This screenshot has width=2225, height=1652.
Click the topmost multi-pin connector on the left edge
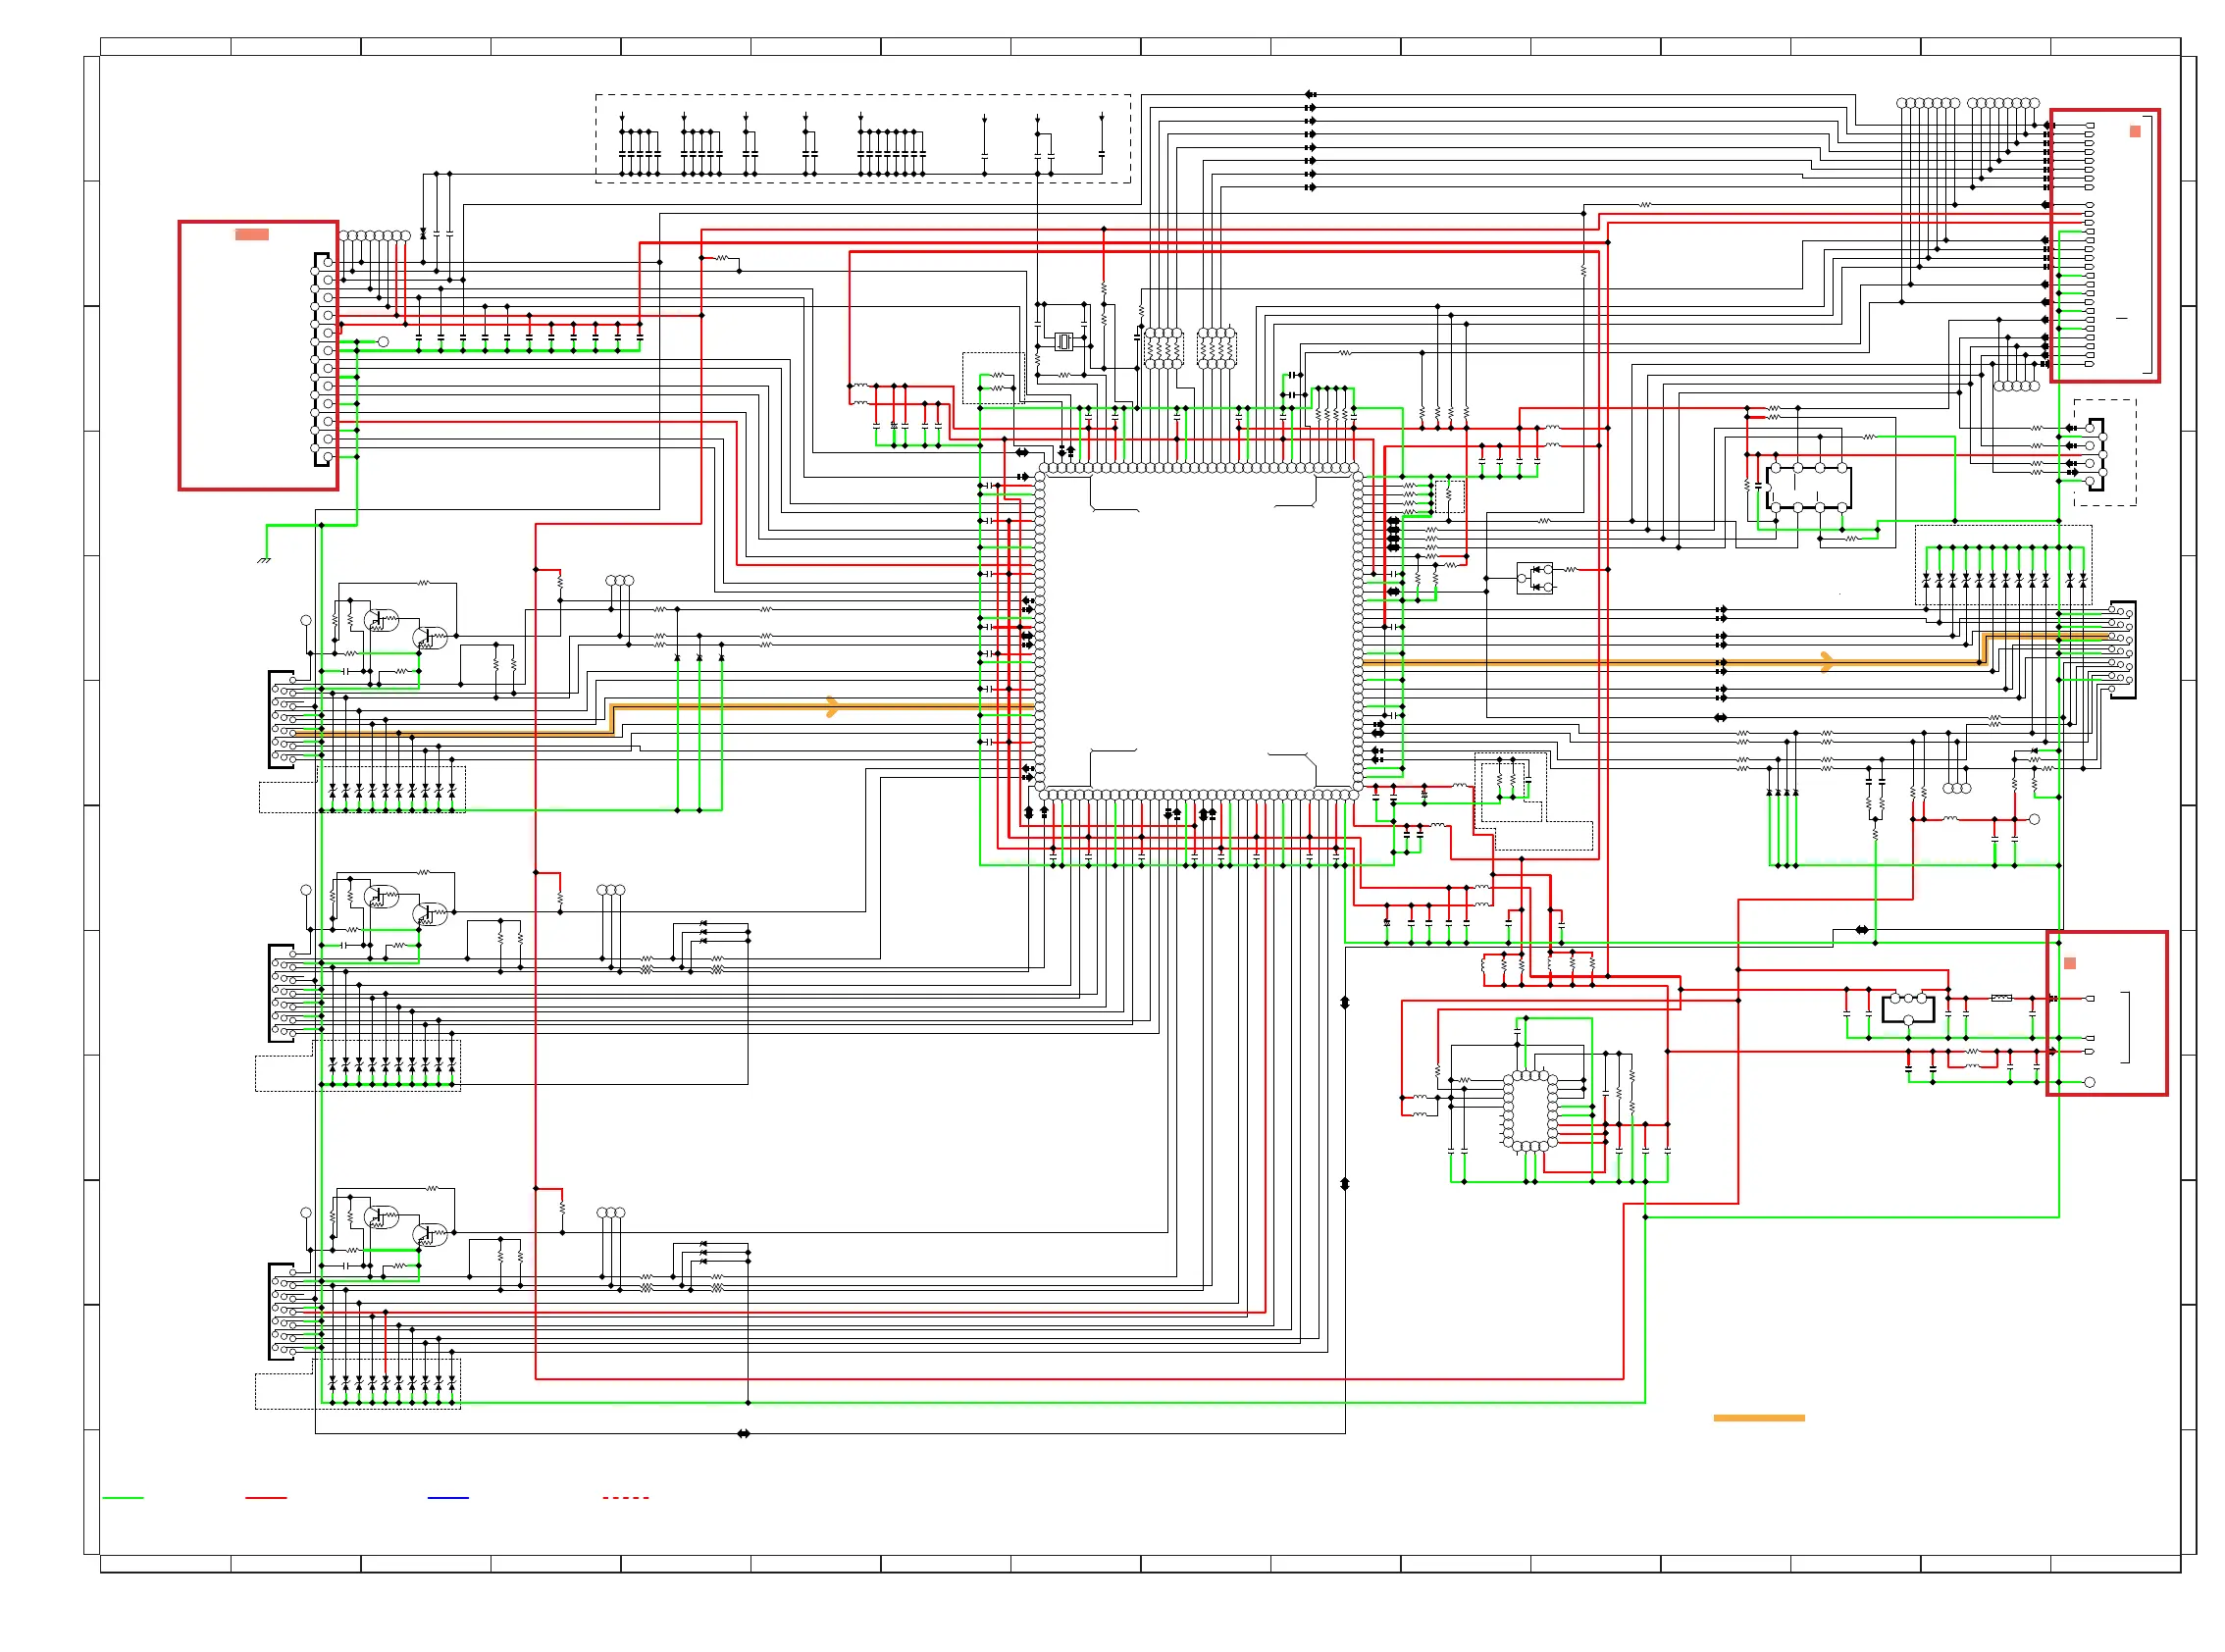pyautogui.click(x=283, y=719)
